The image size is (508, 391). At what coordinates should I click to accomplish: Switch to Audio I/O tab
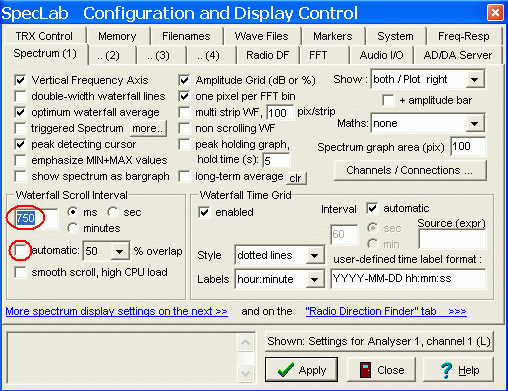click(x=381, y=55)
